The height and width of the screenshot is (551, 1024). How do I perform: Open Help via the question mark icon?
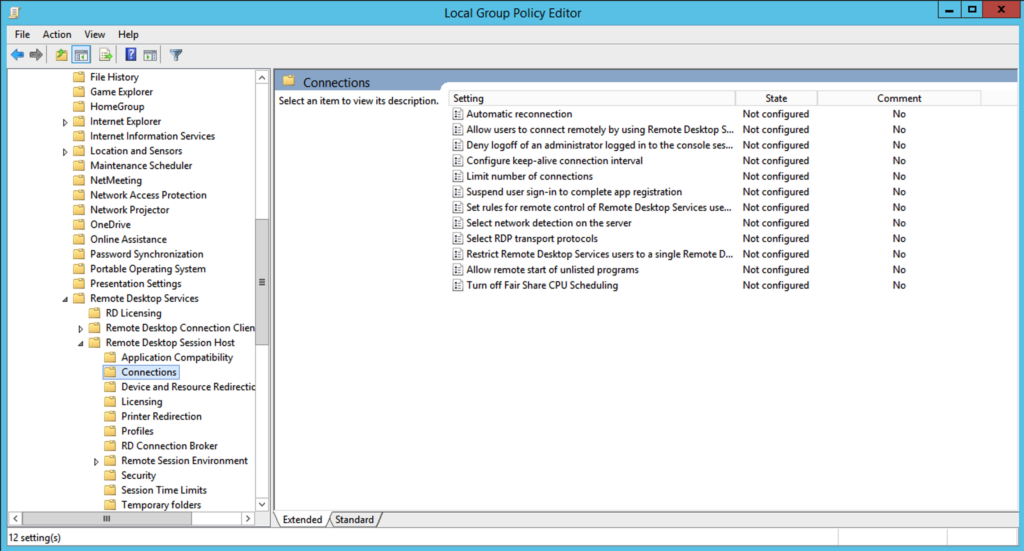(131, 55)
